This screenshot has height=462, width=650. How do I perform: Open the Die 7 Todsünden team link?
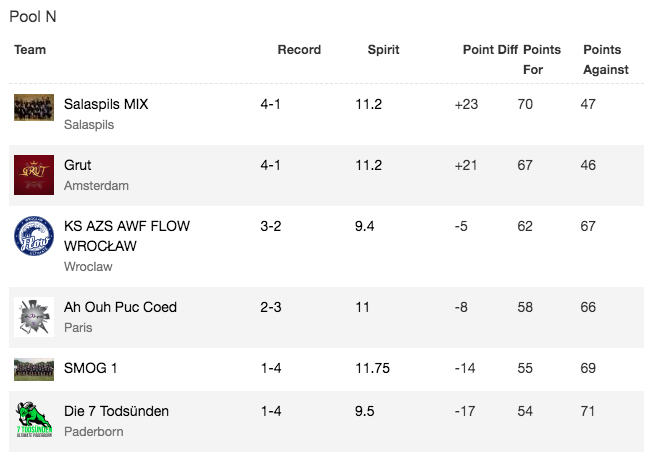[x=116, y=411]
